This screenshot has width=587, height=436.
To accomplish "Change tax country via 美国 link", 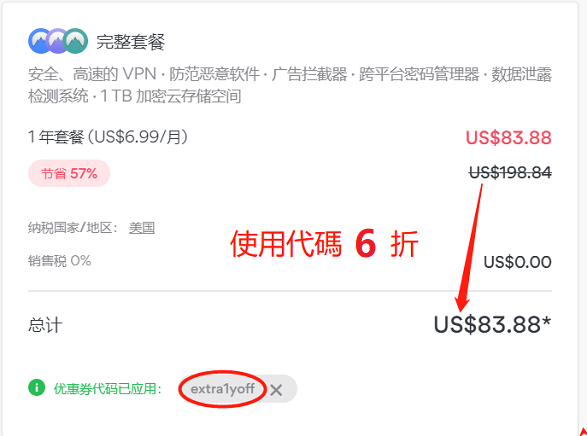I will 142,228.
